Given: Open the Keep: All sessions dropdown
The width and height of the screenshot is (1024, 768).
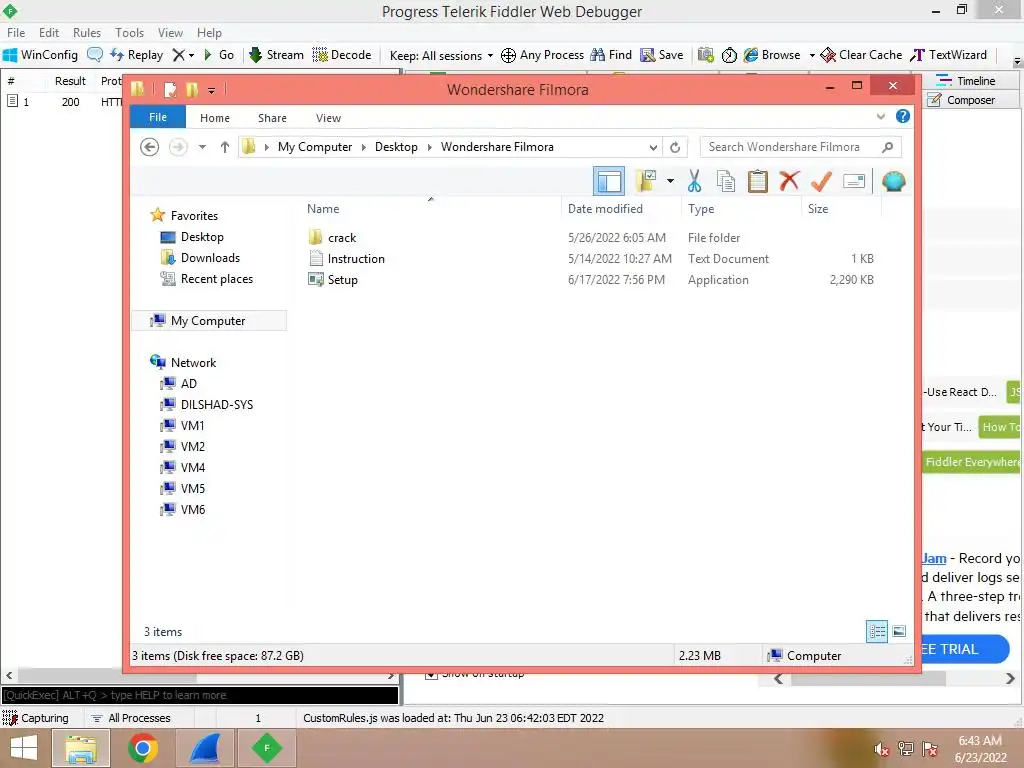Looking at the screenshot, I should pyautogui.click(x=441, y=56).
